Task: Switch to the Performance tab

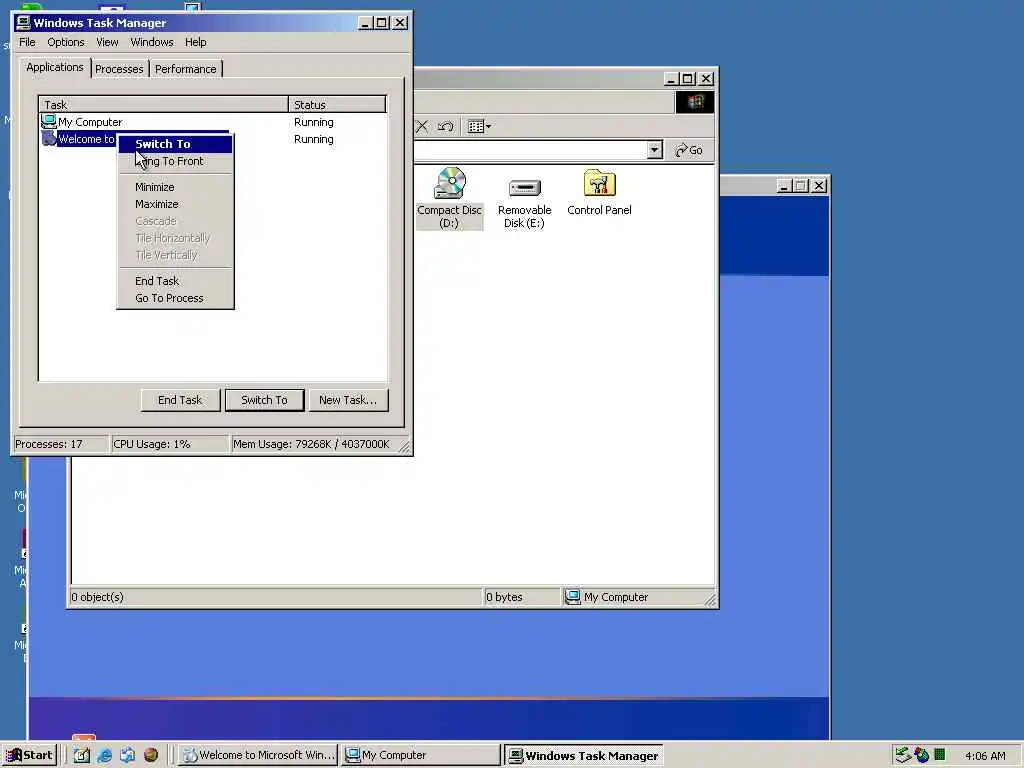Action: [x=185, y=69]
